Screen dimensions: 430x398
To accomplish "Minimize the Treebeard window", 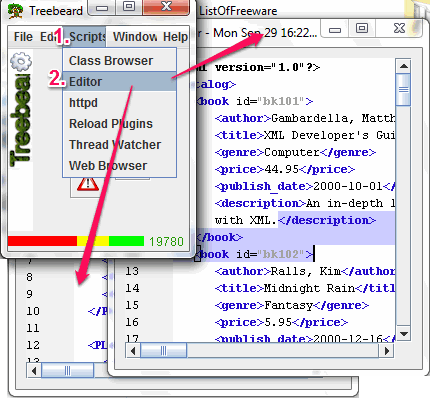I will point(102,7).
